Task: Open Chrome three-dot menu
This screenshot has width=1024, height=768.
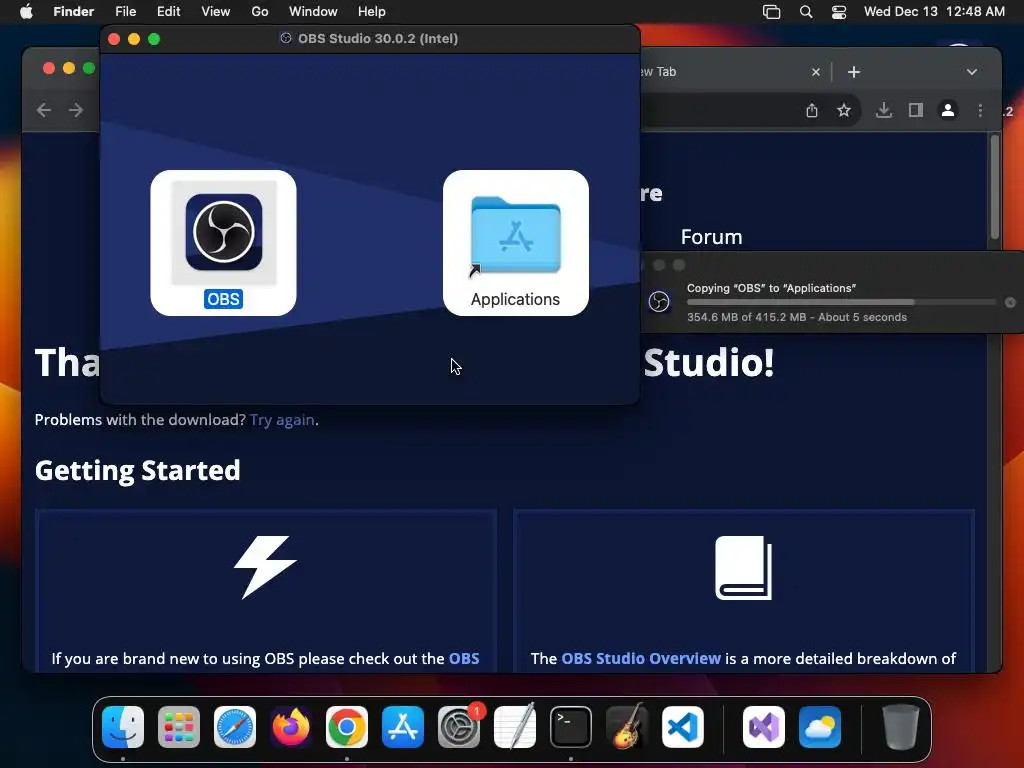Action: click(980, 110)
